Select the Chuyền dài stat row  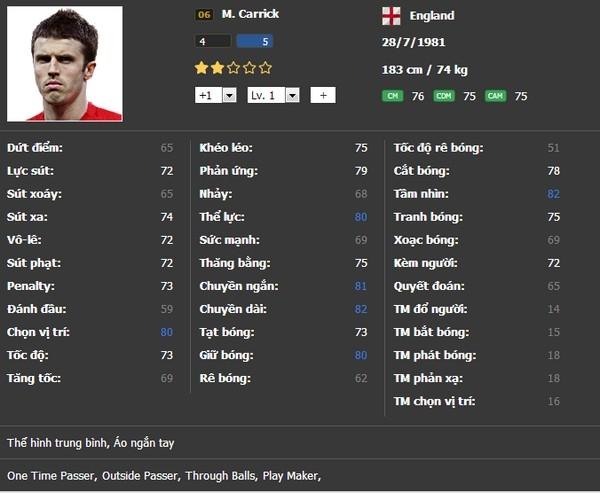[x=283, y=309]
